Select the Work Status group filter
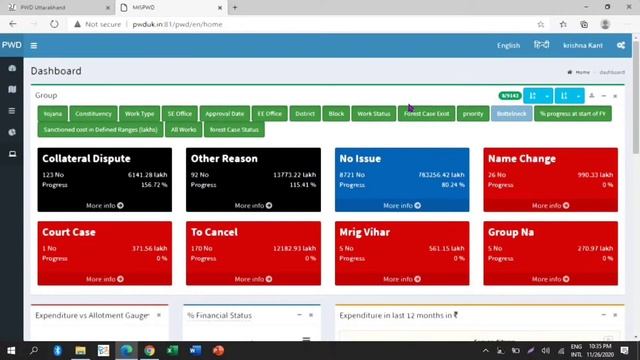The height and width of the screenshot is (360, 640). pyautogui.click(x=374, y=114)
